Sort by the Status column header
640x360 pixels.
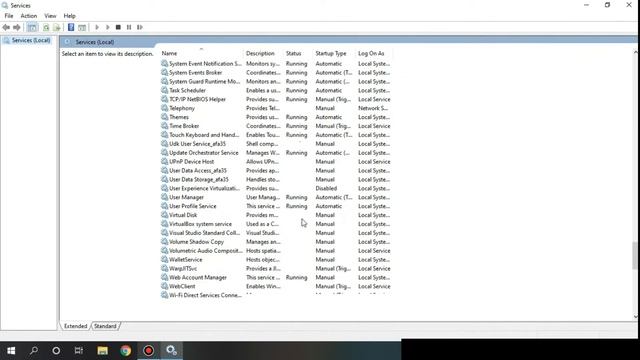293,53
